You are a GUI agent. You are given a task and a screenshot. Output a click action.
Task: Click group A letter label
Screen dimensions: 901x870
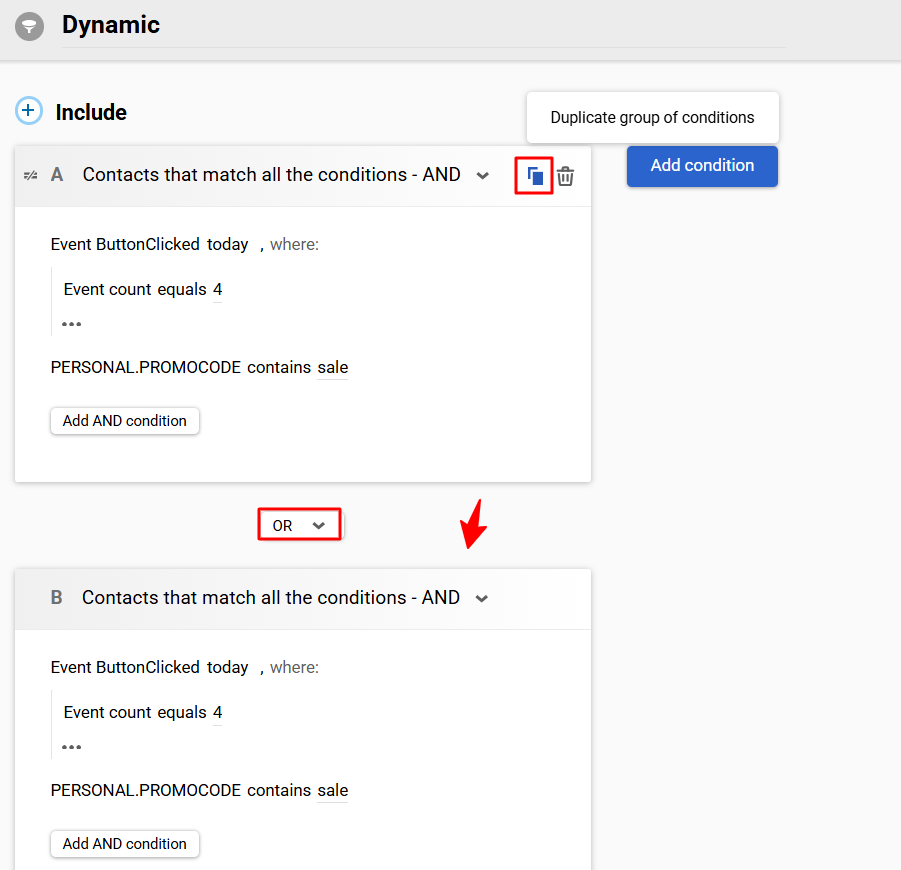click(x=57, y=174)
